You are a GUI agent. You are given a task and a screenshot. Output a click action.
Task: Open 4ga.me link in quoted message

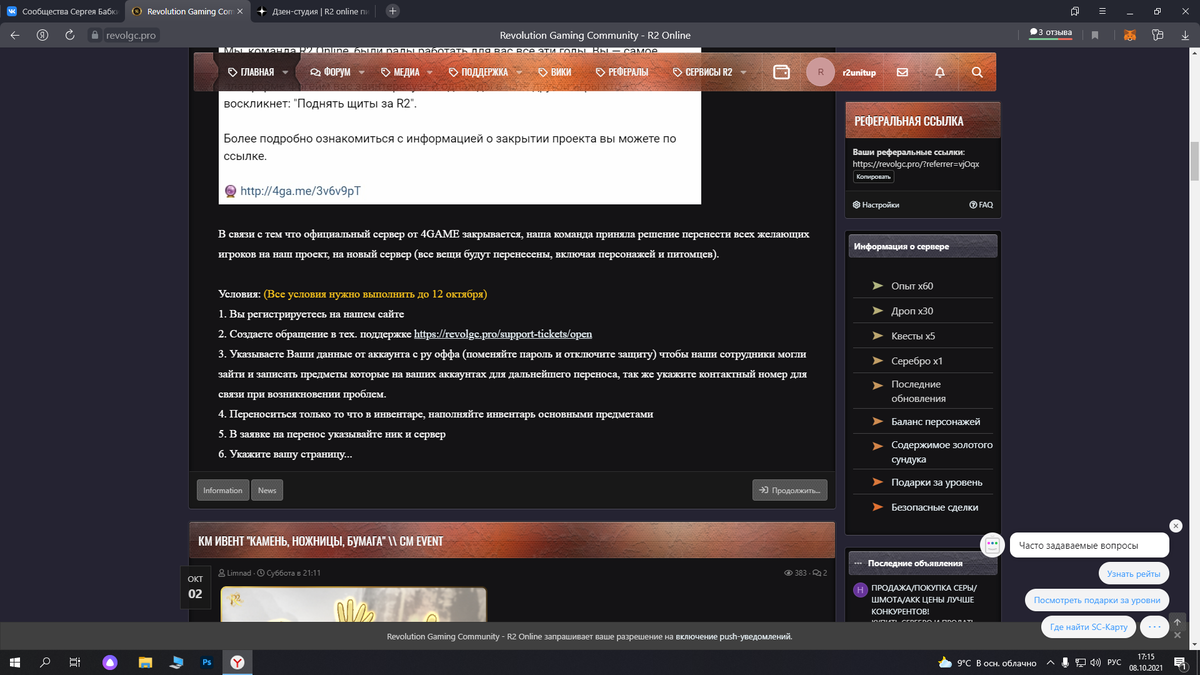pyautogui.click(x=300, y=191)
